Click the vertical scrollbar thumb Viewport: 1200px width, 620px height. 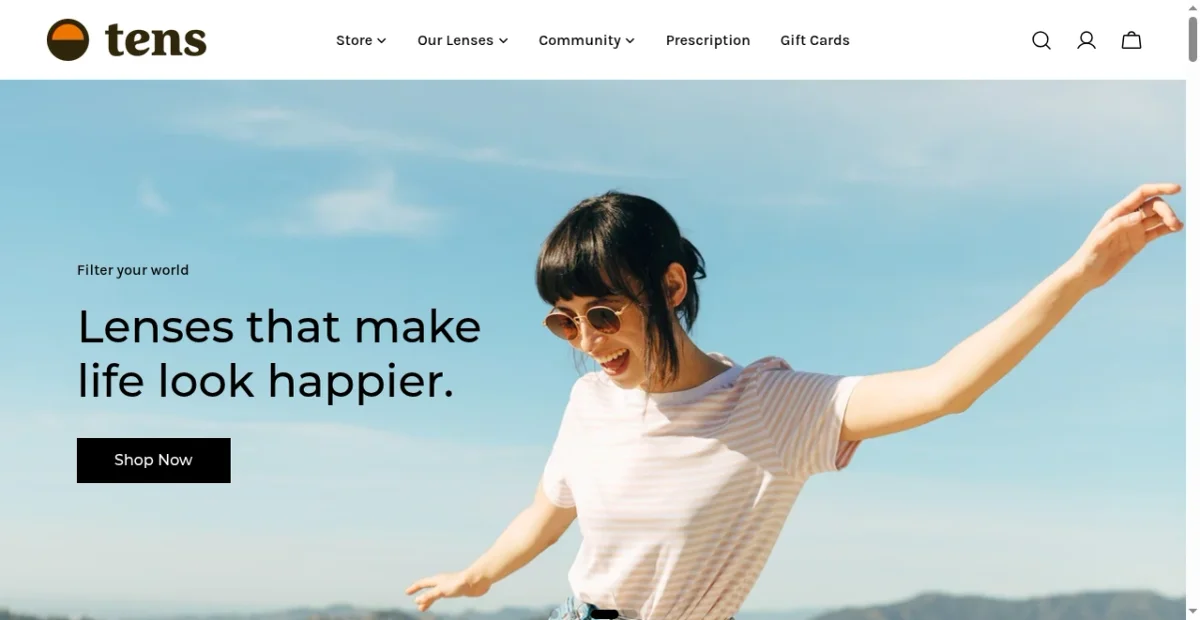pyautogui.click(x=1192, y=40)
